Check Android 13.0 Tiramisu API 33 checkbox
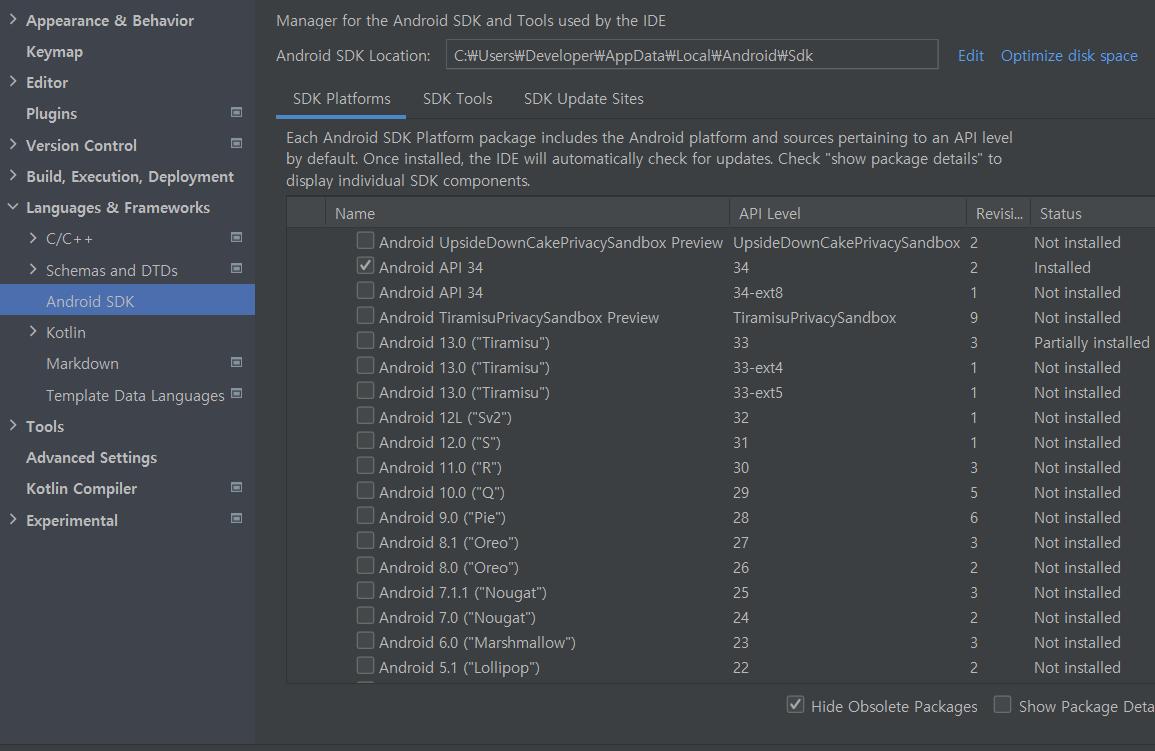The image size is (1155, 751). (x=365, y=341)
